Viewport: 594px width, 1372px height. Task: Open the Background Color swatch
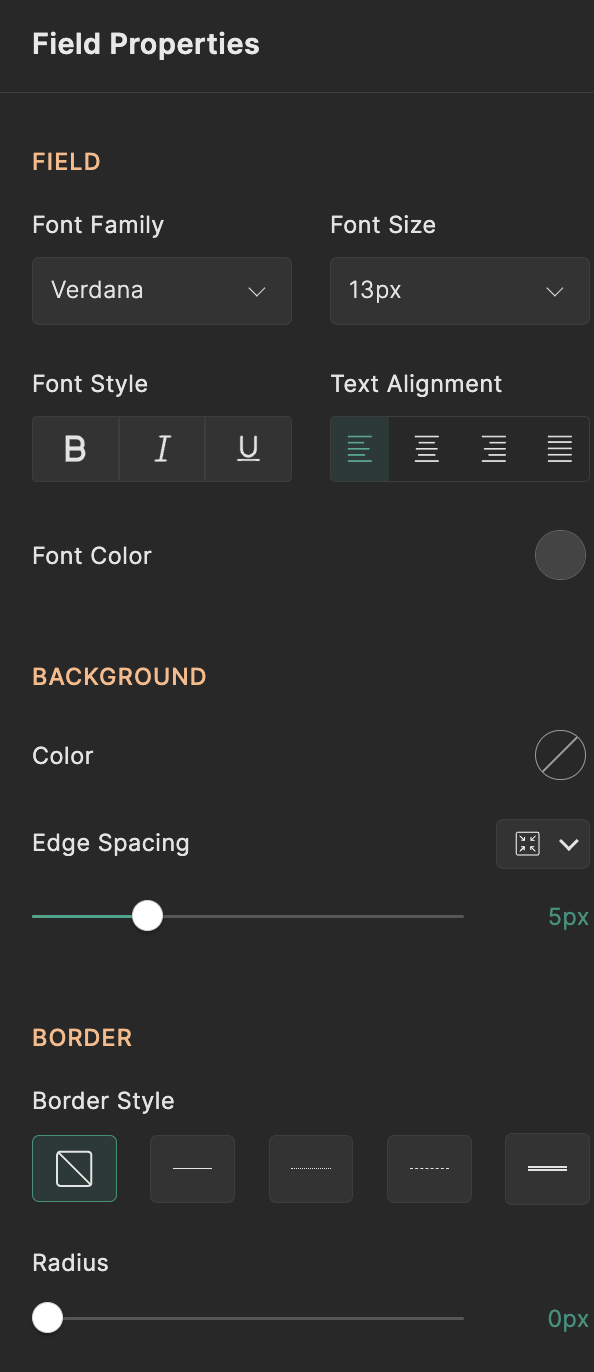pos(560,755)
